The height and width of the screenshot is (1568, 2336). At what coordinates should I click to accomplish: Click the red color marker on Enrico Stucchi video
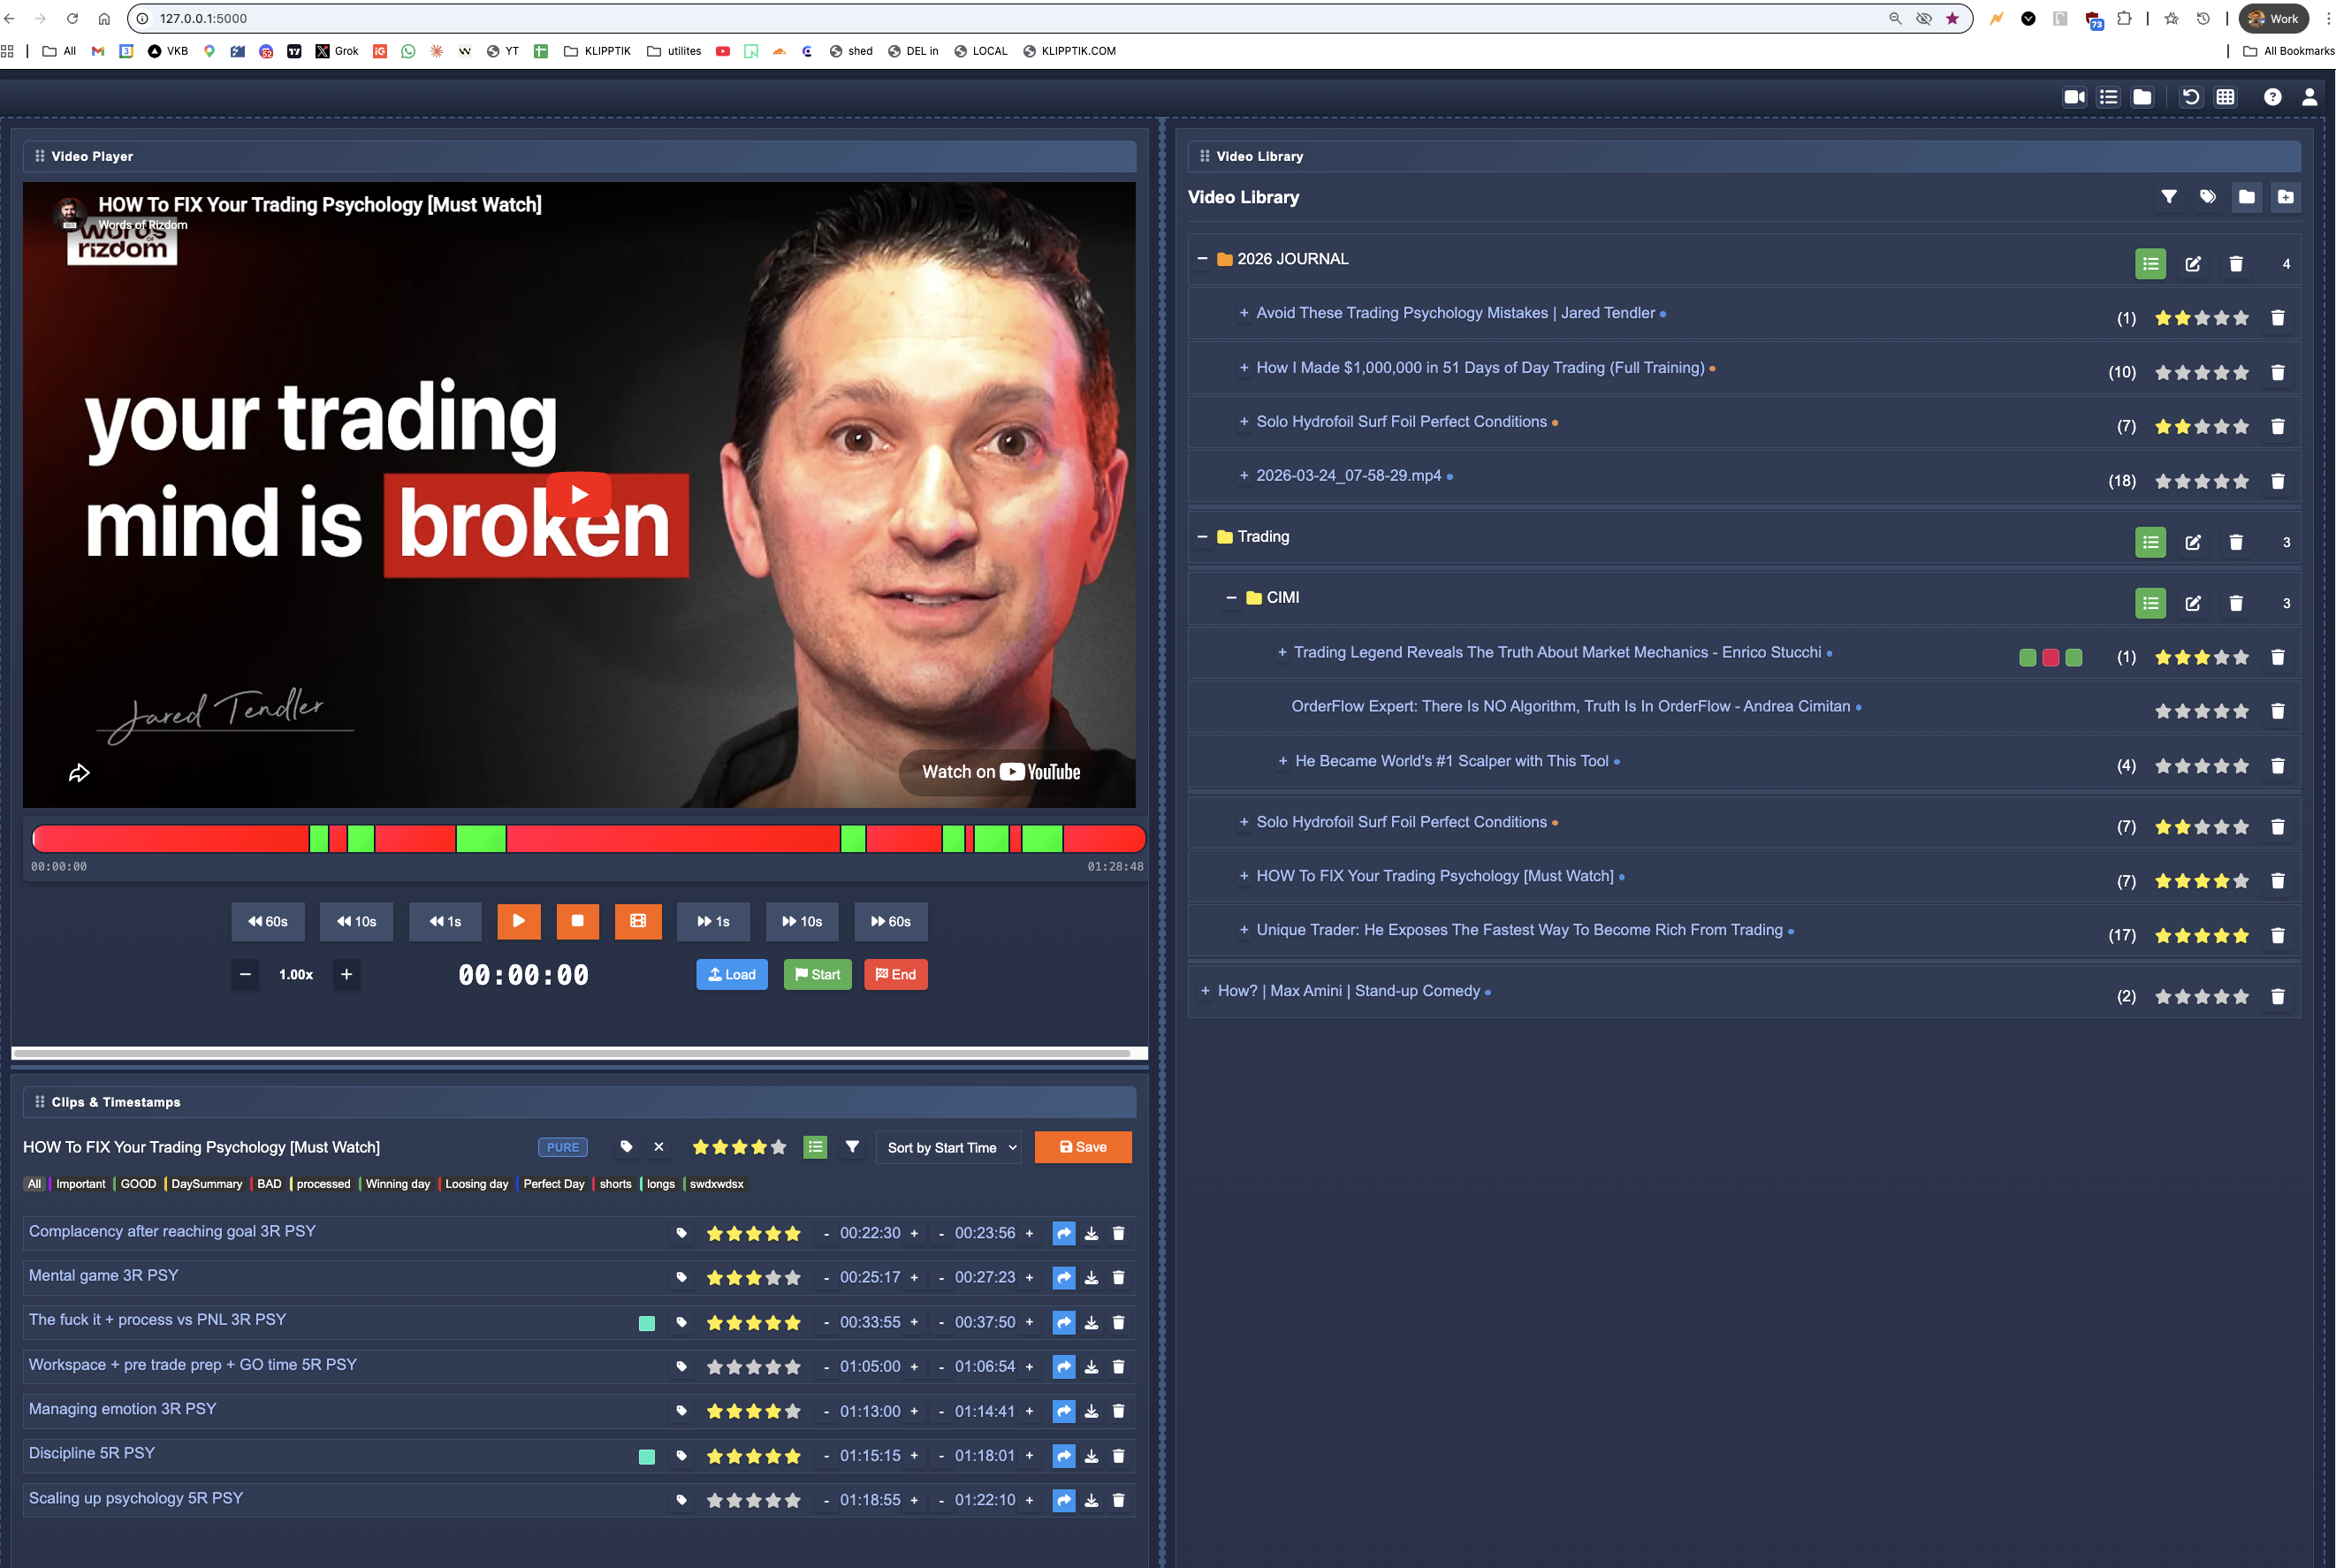tap(2051, 657)
